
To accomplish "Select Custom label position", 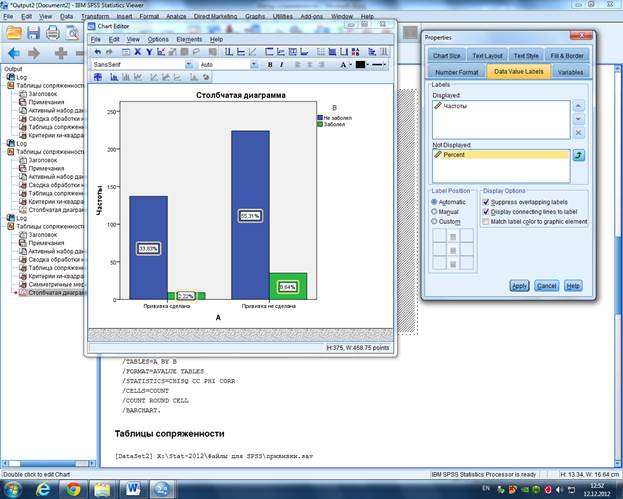I will point(434,221).
